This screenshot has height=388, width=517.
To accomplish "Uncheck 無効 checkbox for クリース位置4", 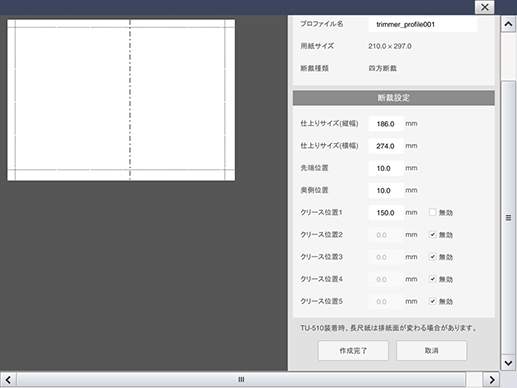I will click(432, 279).
